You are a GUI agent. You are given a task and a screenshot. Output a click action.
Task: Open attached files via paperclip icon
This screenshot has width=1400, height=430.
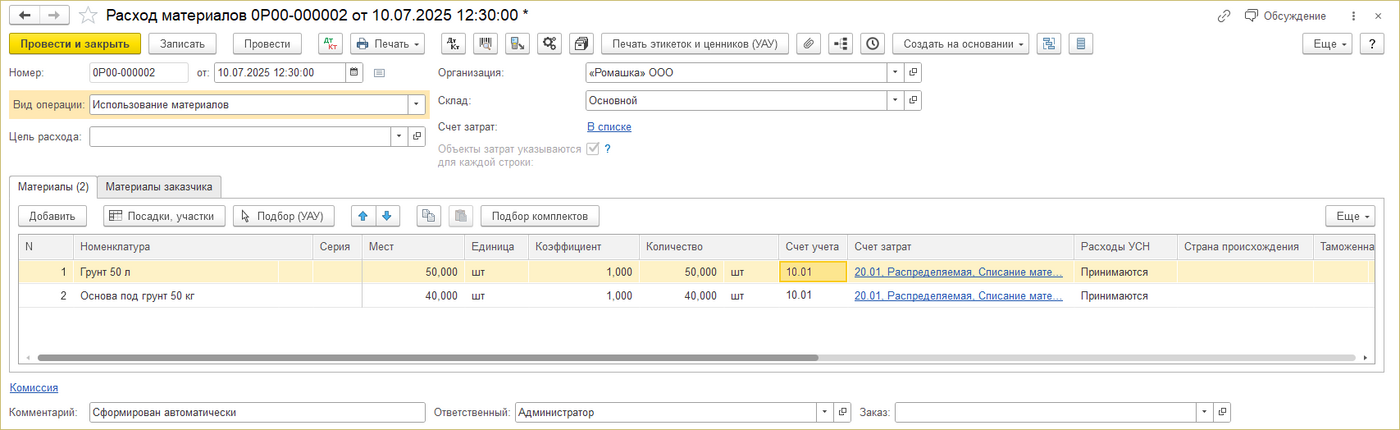808,44
